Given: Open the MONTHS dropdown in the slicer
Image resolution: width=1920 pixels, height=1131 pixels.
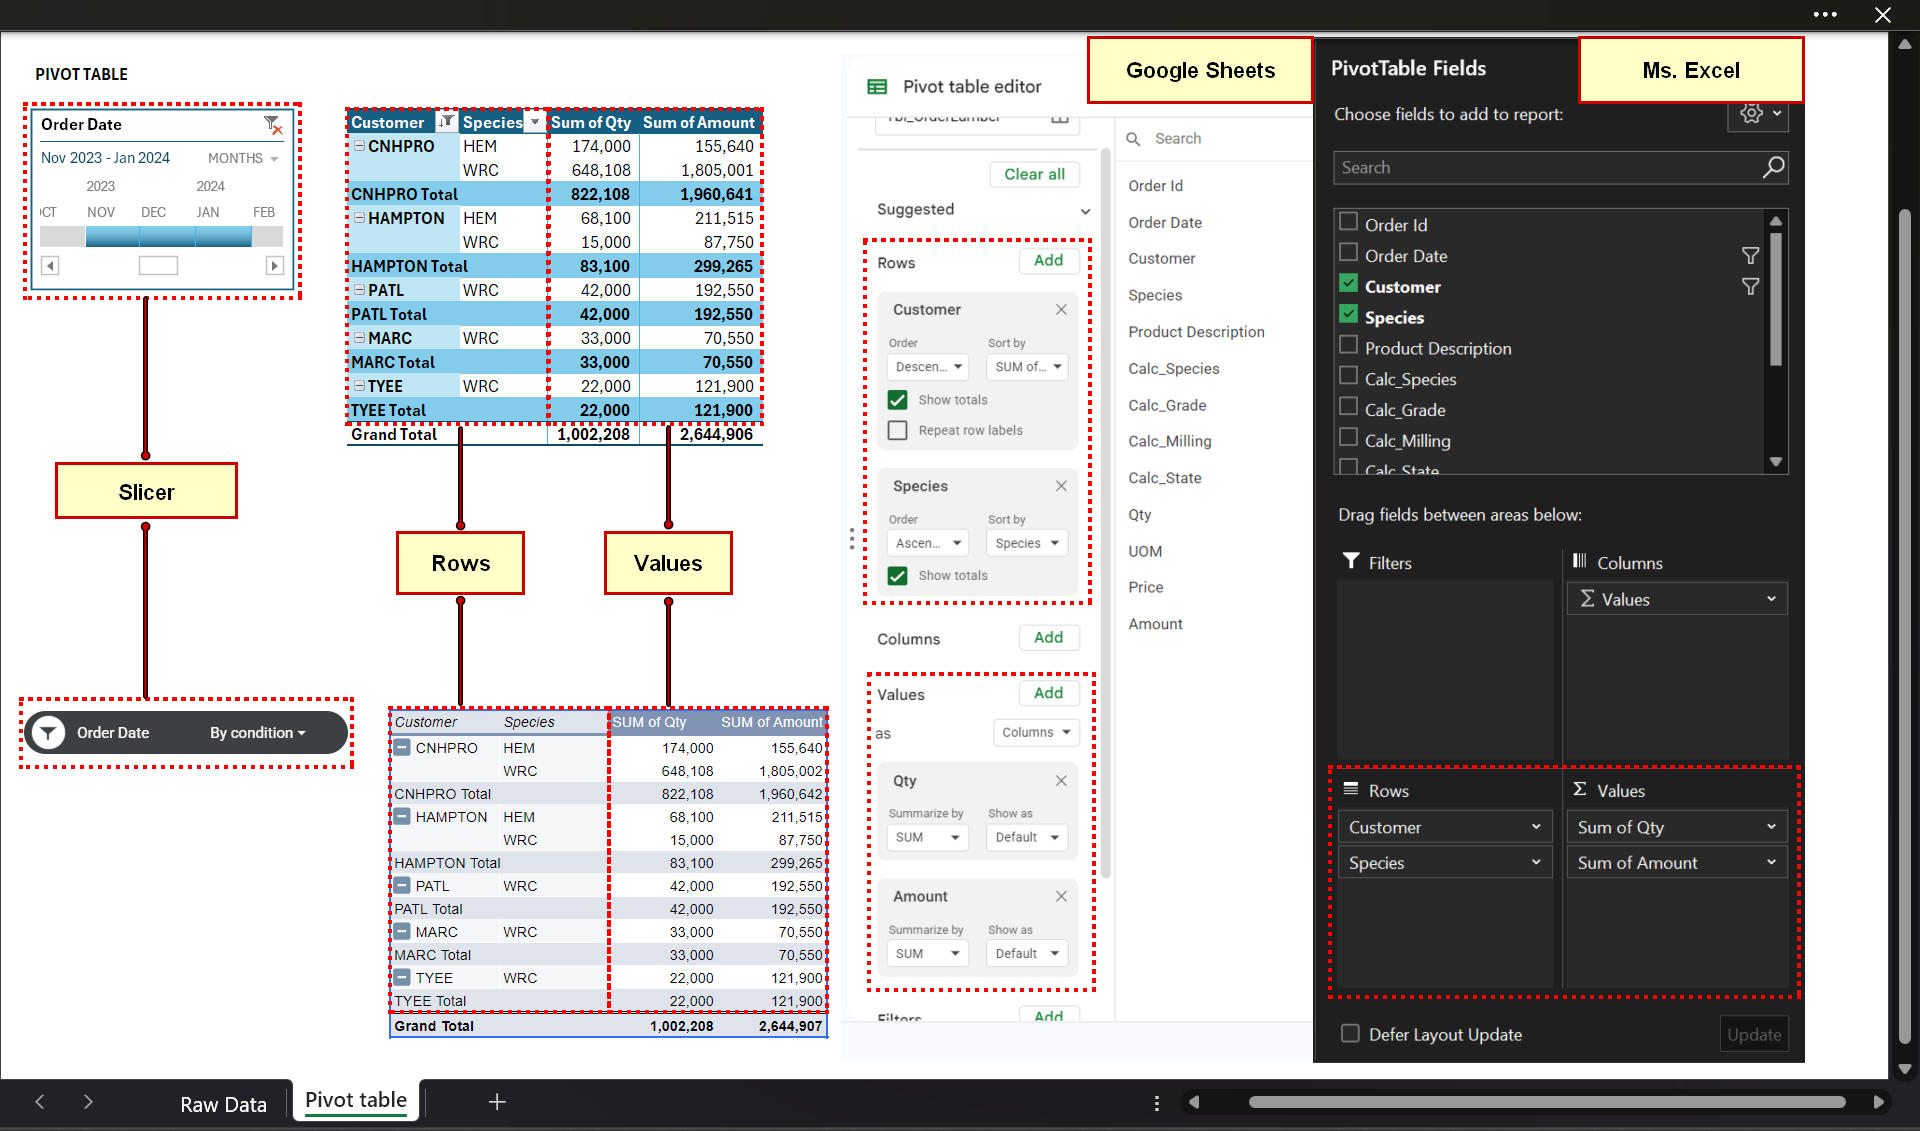Looking at the screenshot, I should point(240,157).
